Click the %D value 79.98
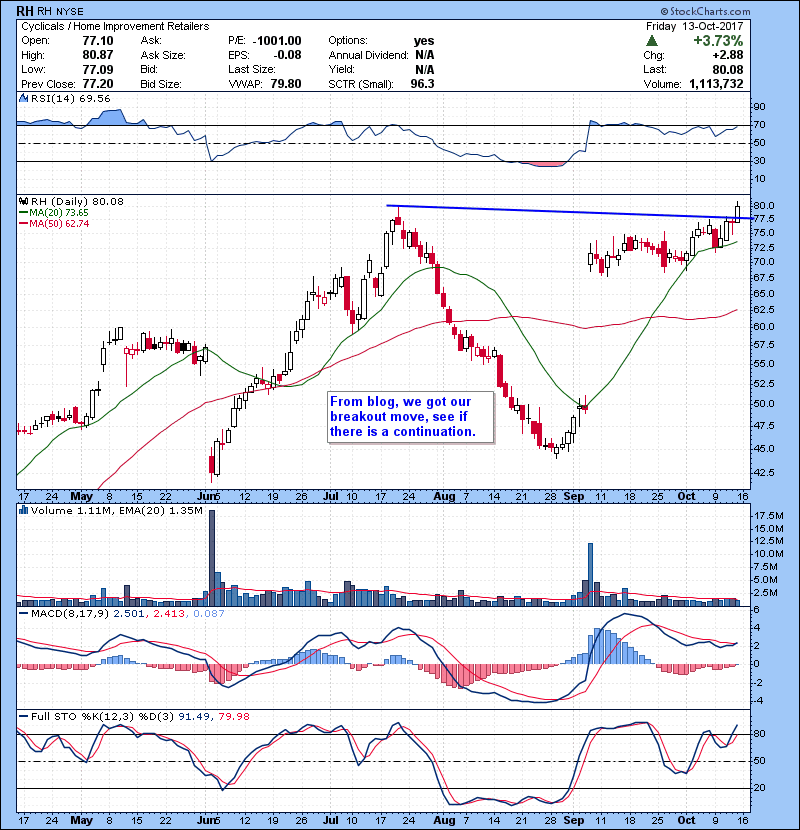 pos(233,717)
